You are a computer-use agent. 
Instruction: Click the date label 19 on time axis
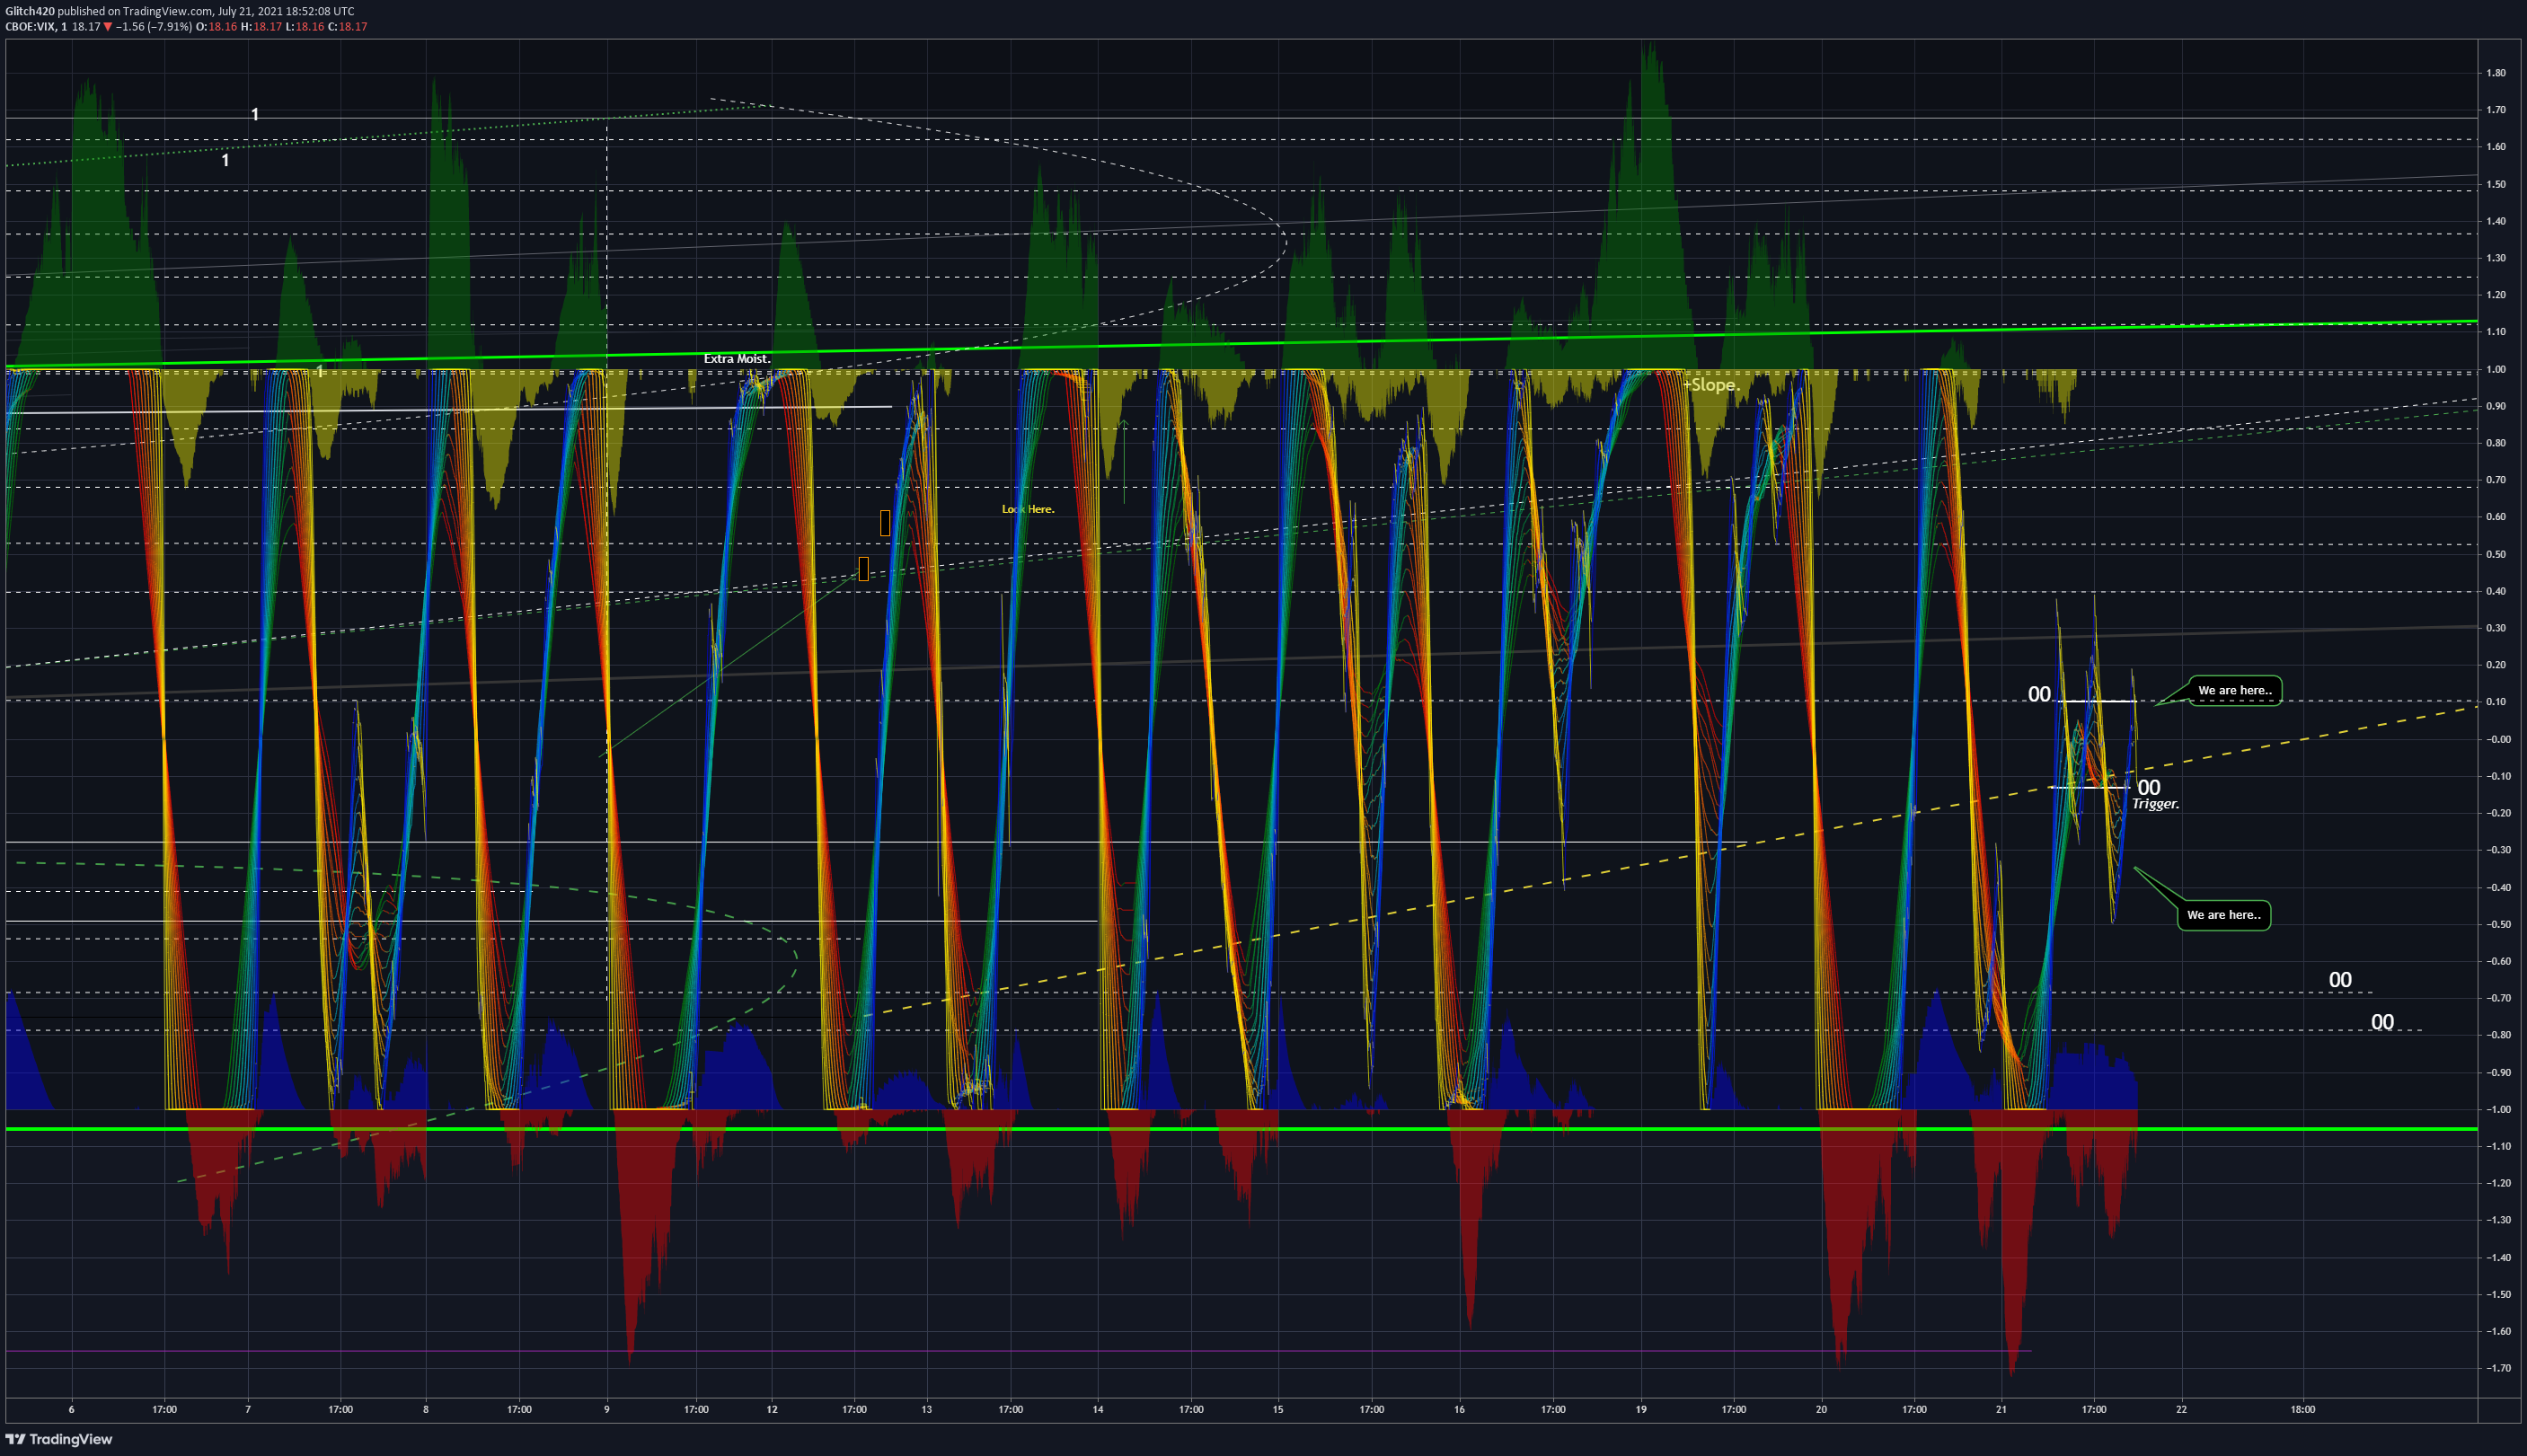(x=1641, y=1409)
